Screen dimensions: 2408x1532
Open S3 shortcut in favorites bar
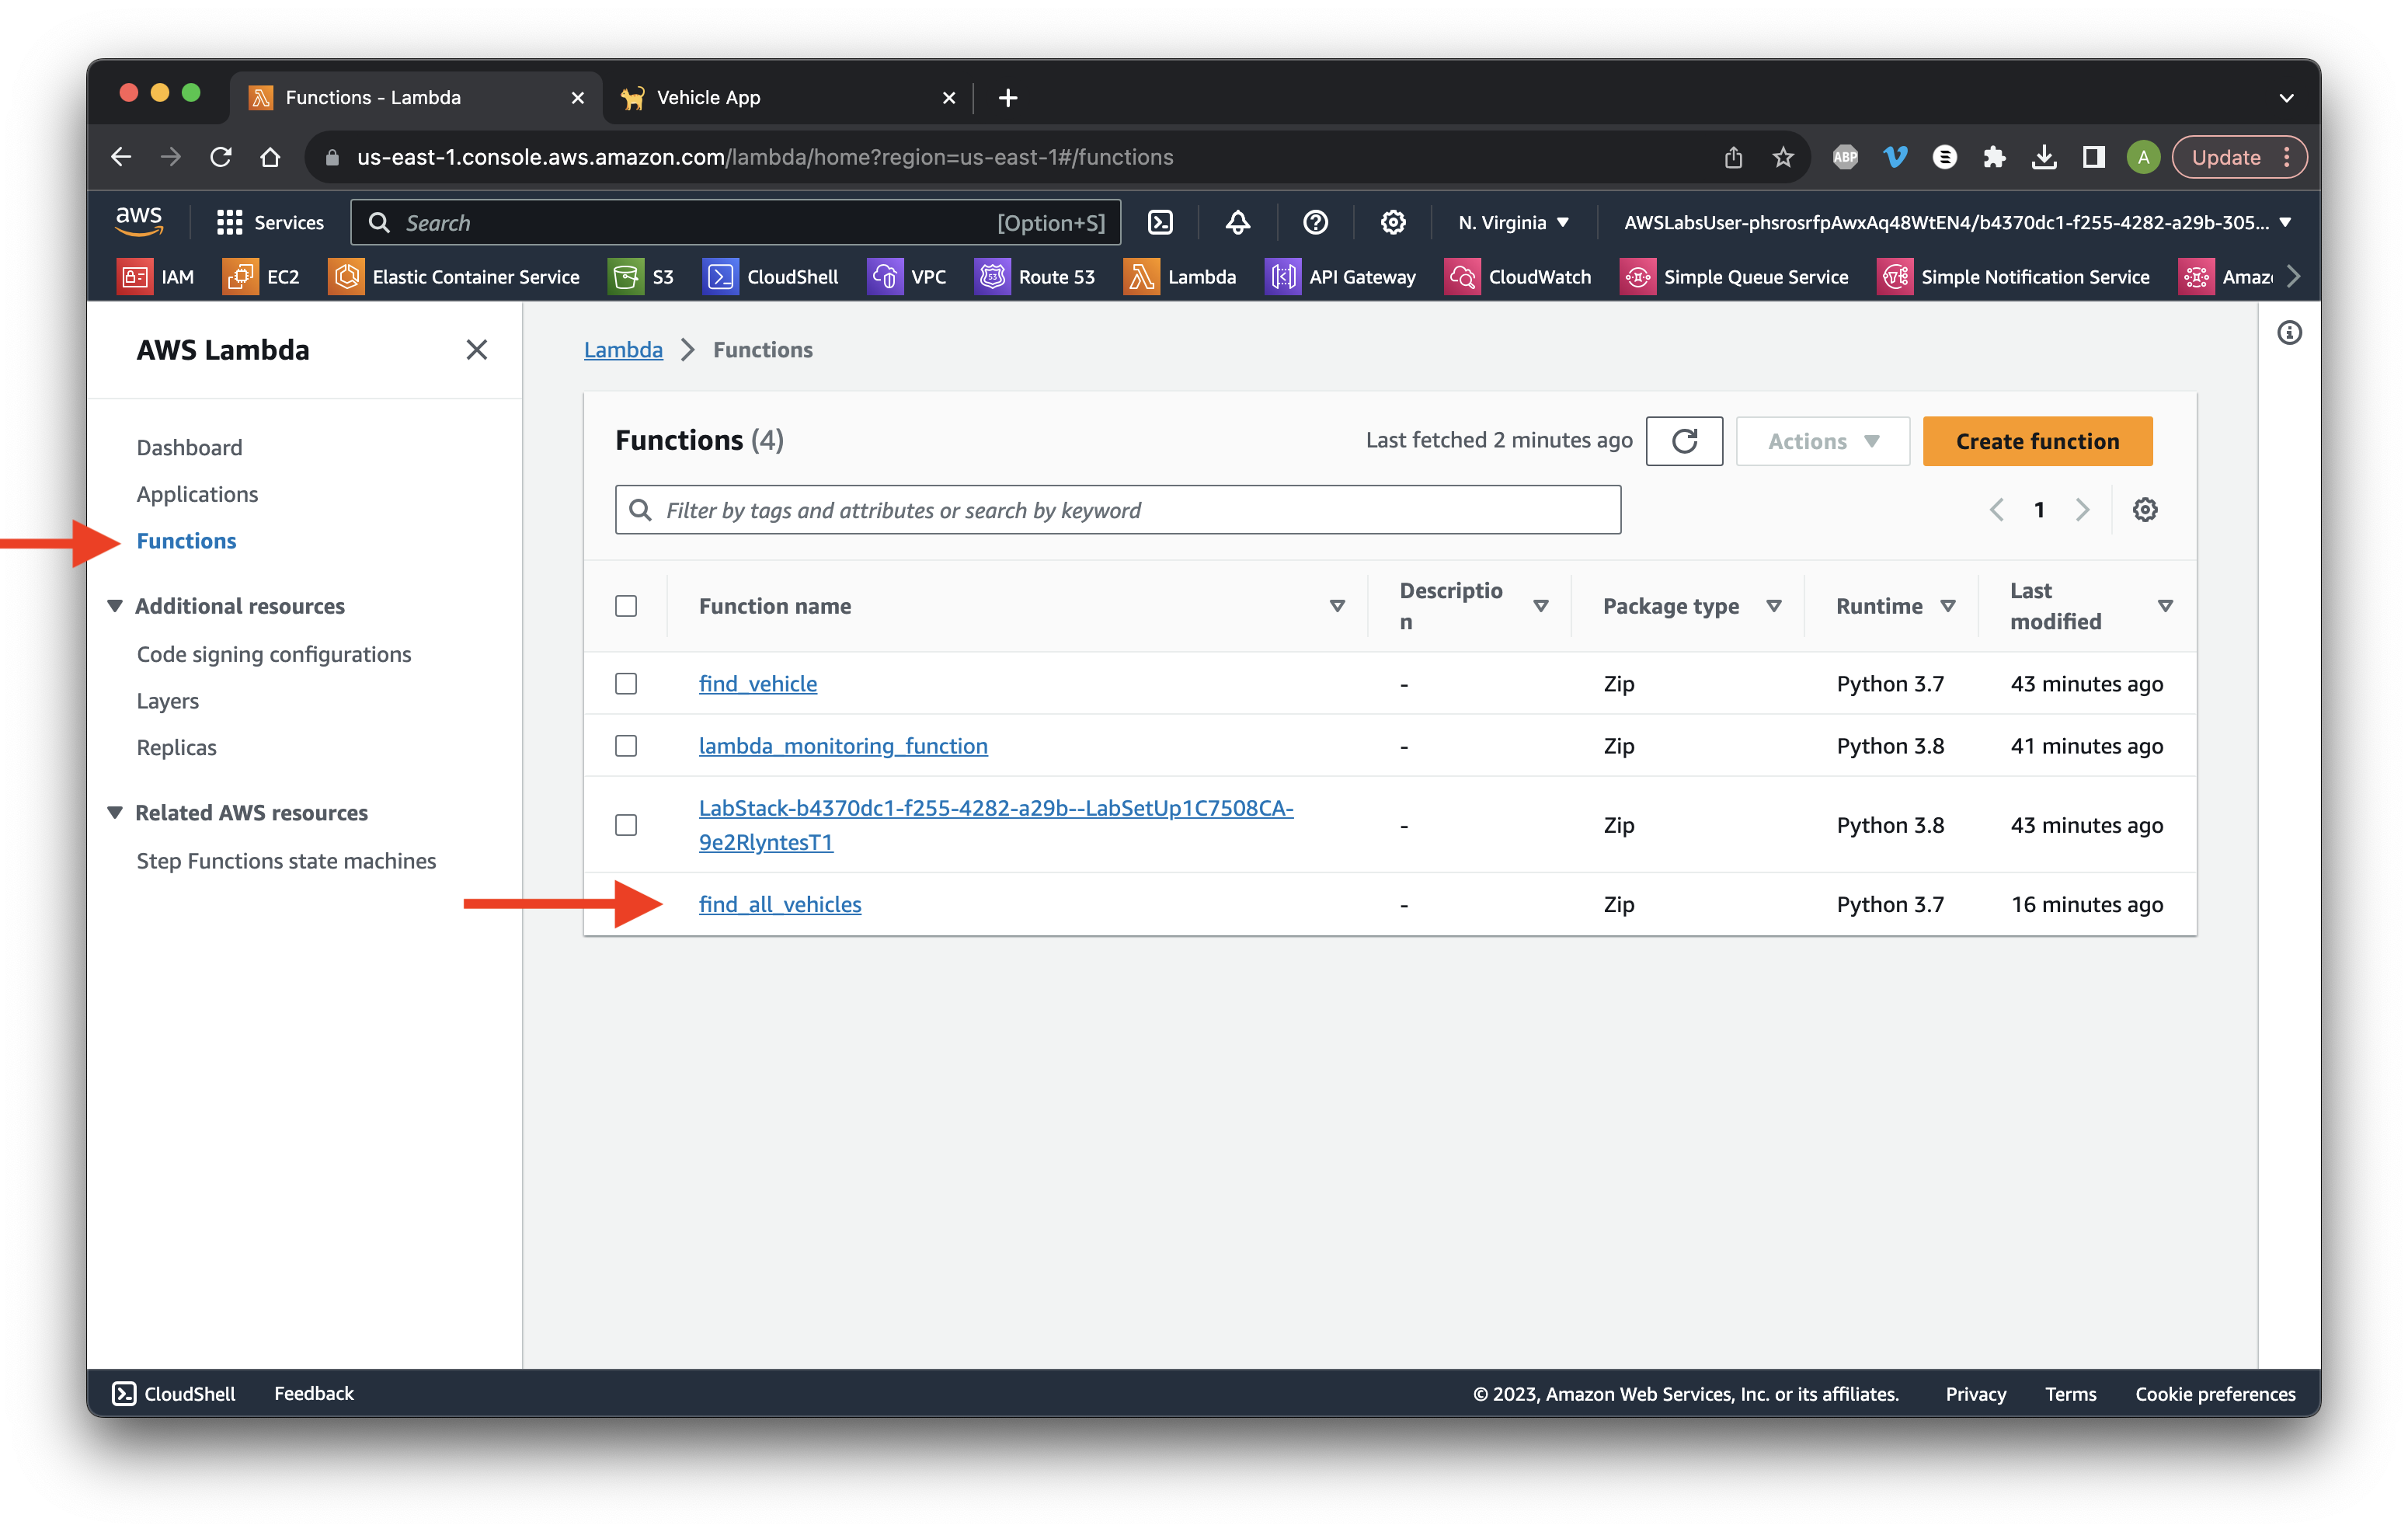click(x=642, y=277)
